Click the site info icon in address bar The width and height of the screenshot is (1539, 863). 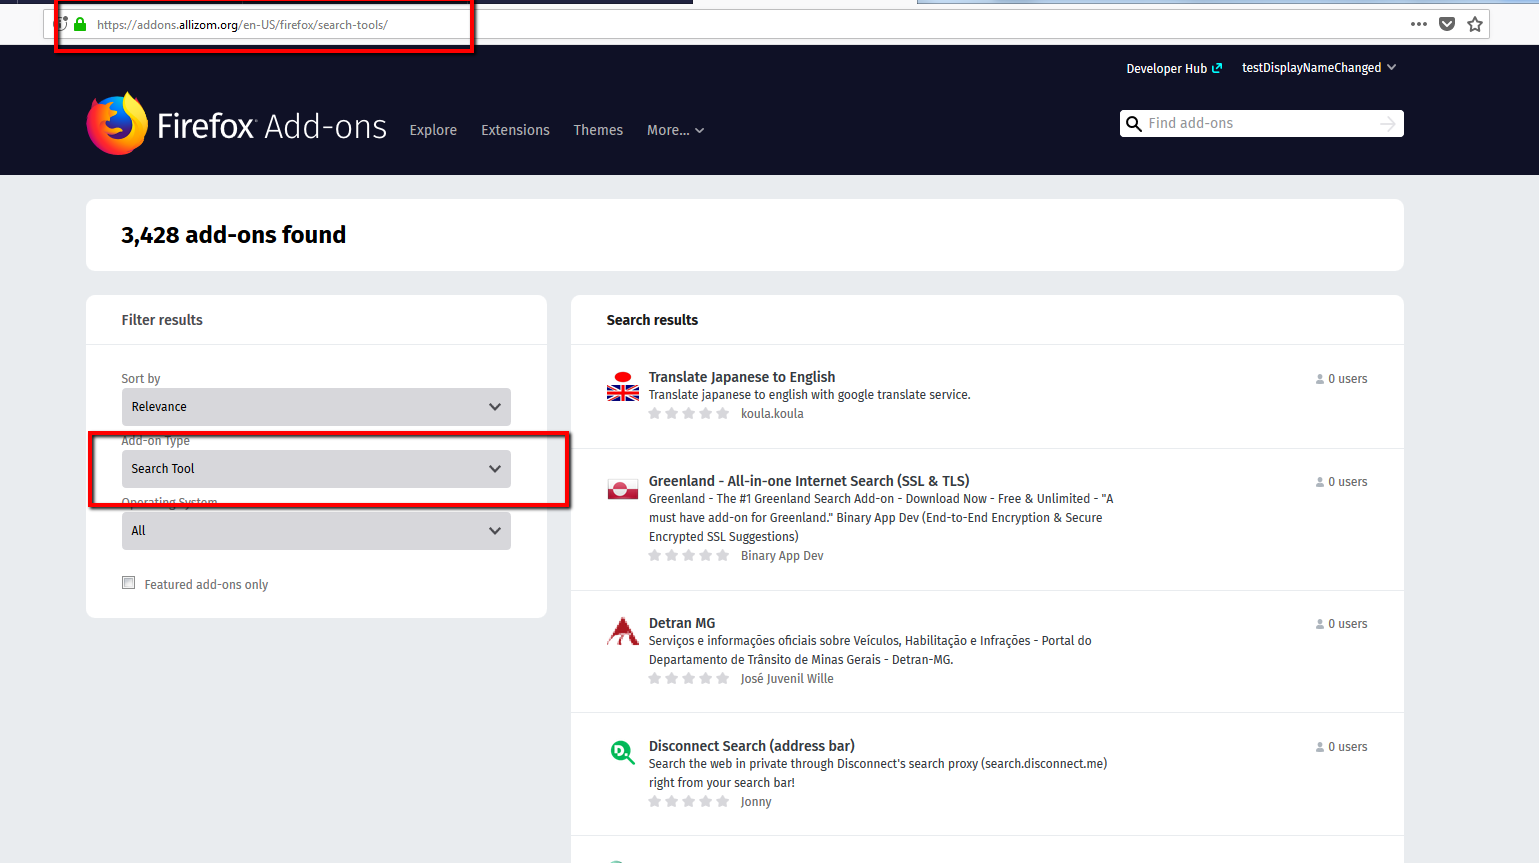(x=61, y=24)
